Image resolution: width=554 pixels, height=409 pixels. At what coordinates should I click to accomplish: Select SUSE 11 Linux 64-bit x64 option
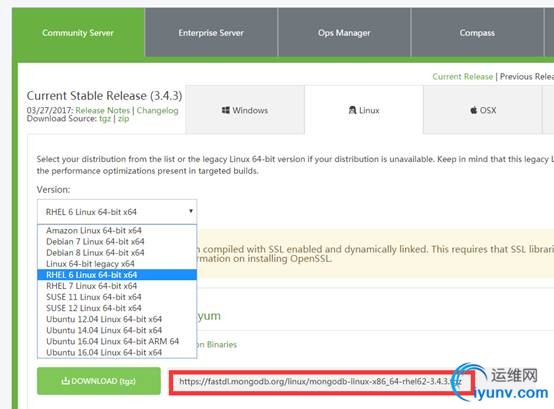[x=117, y=297]
